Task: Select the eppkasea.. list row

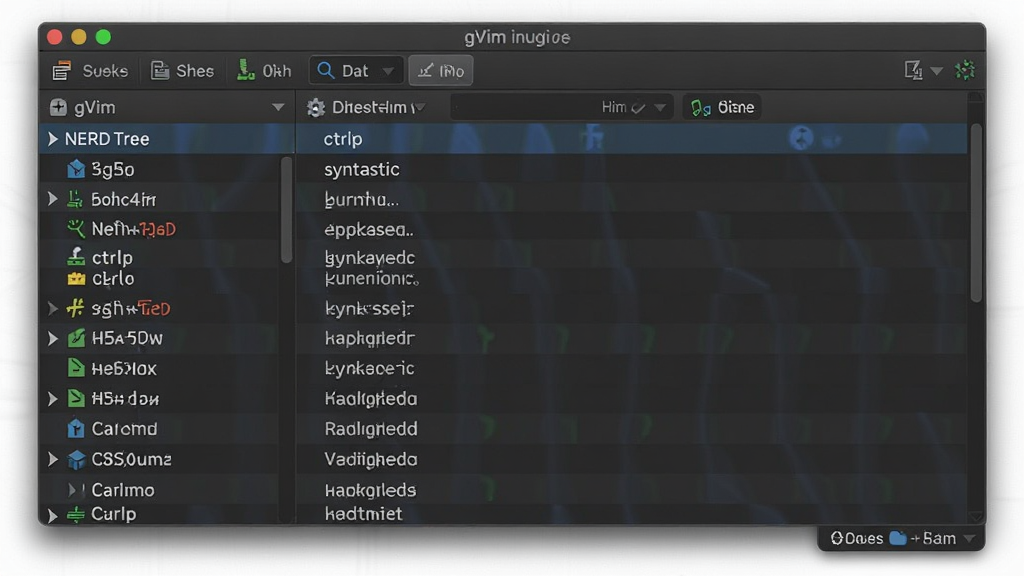Action: (632, 229)
